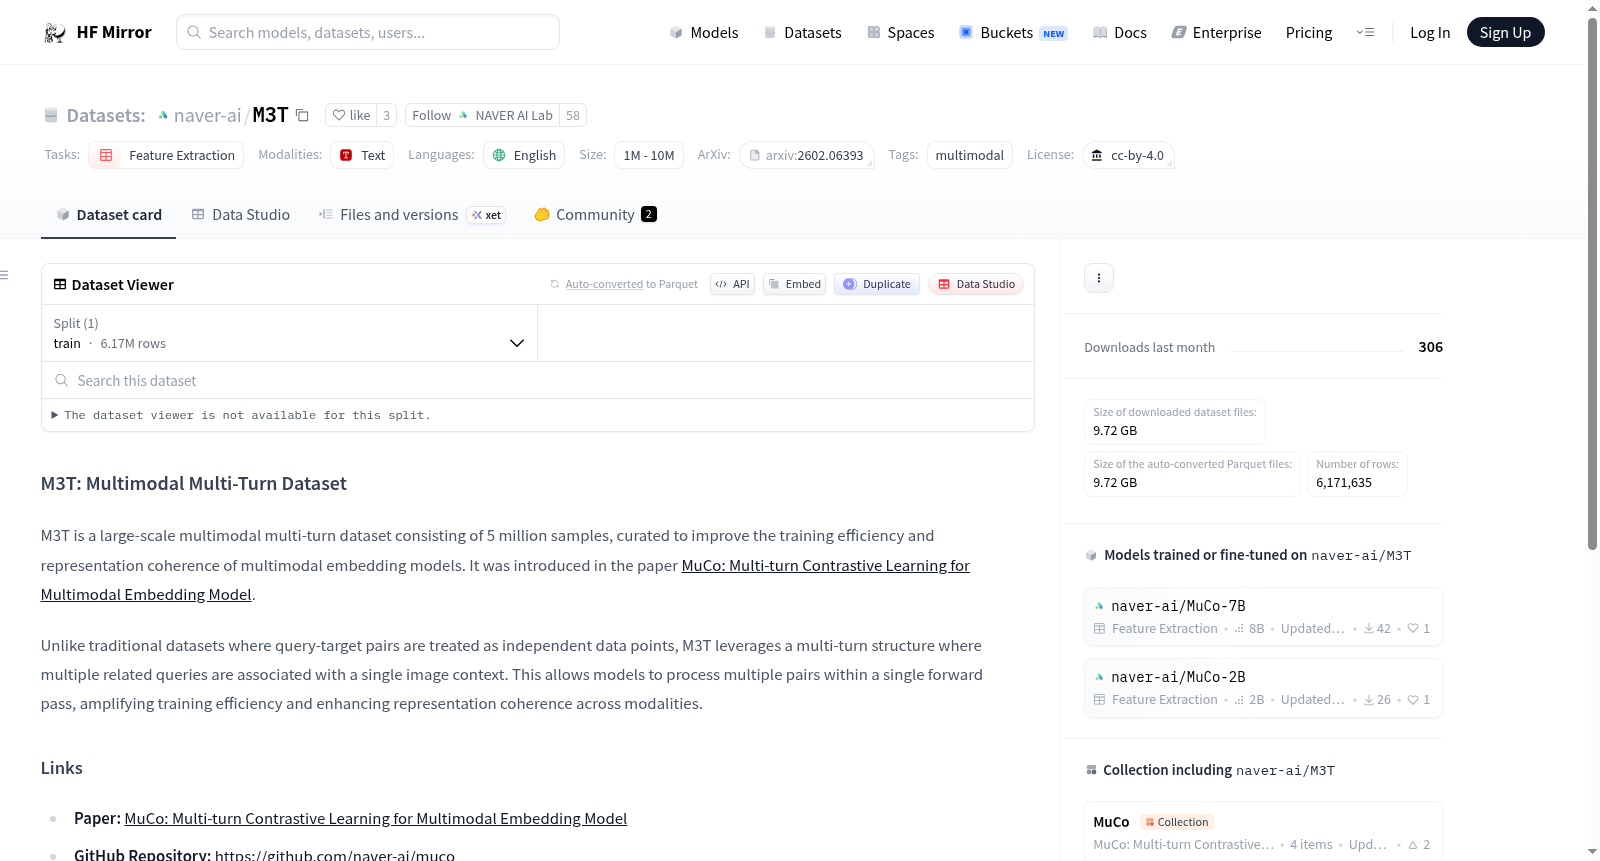This screenshot has width=1600, height=861.
Task: Click the Data Studio button in viewer header
Action: click(x=976, y=284)
